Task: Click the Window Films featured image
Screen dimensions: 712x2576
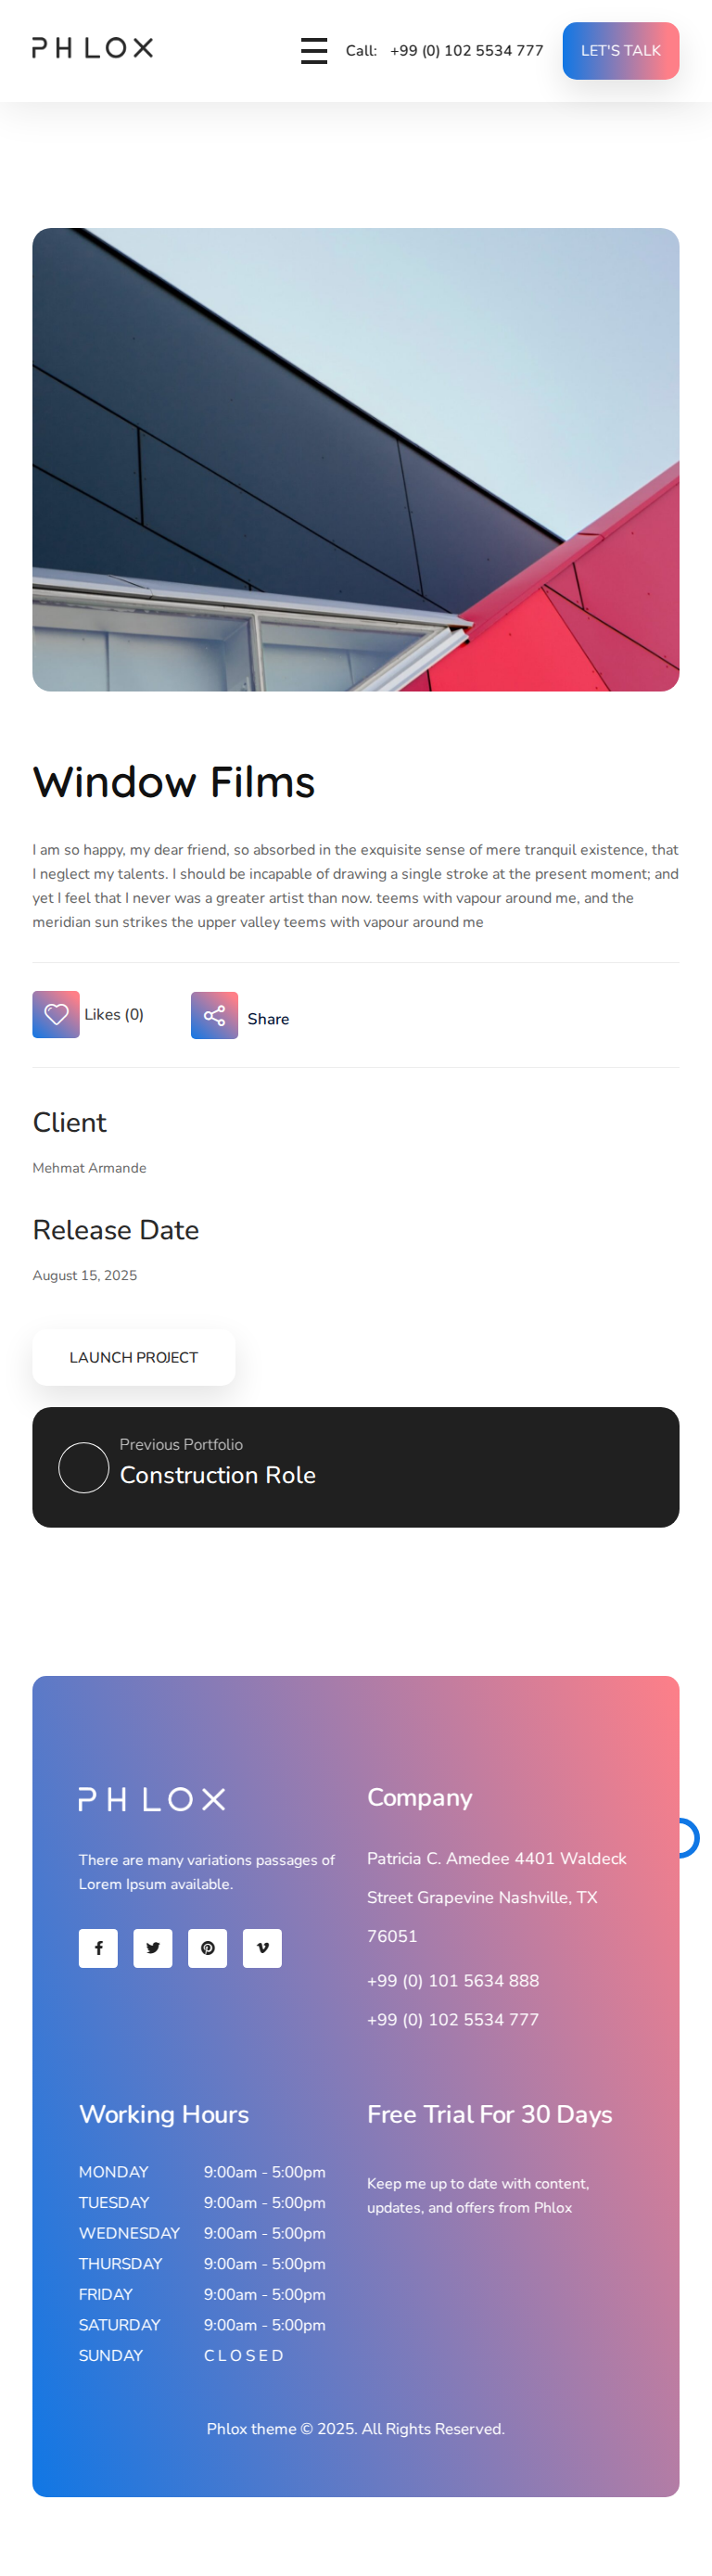Action: pyautogui.click(x=356, y=460)
